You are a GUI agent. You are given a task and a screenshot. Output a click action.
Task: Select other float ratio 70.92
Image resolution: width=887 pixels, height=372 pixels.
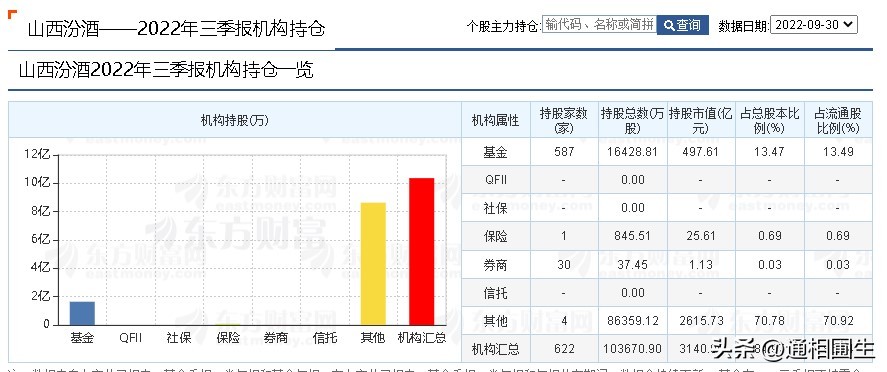pos(838,321)
